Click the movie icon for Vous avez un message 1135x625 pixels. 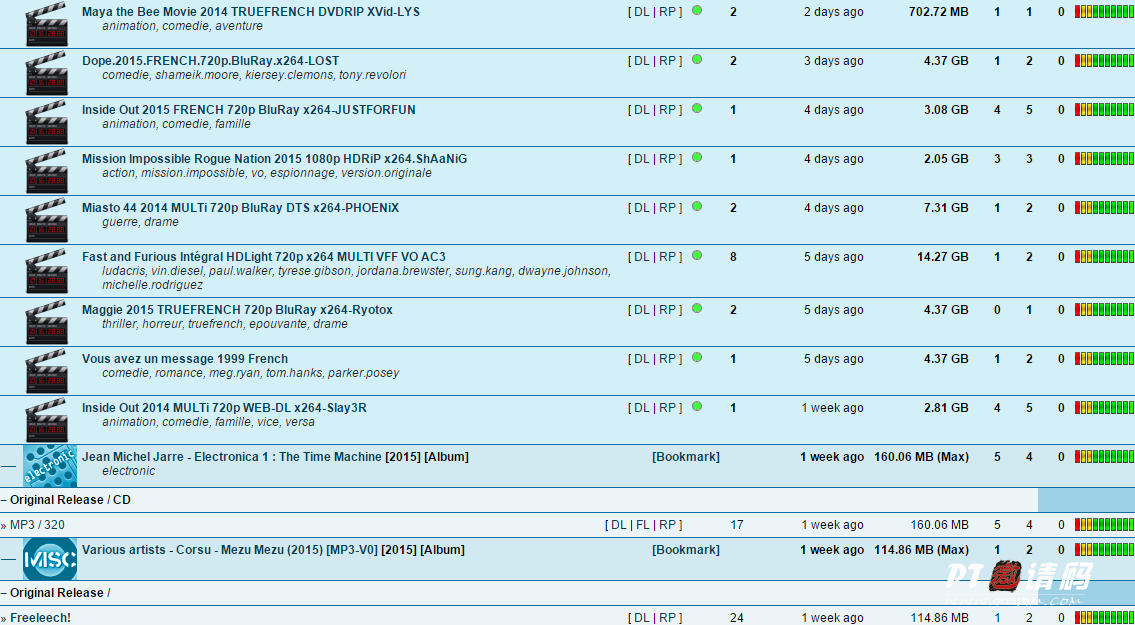(46, 372)
